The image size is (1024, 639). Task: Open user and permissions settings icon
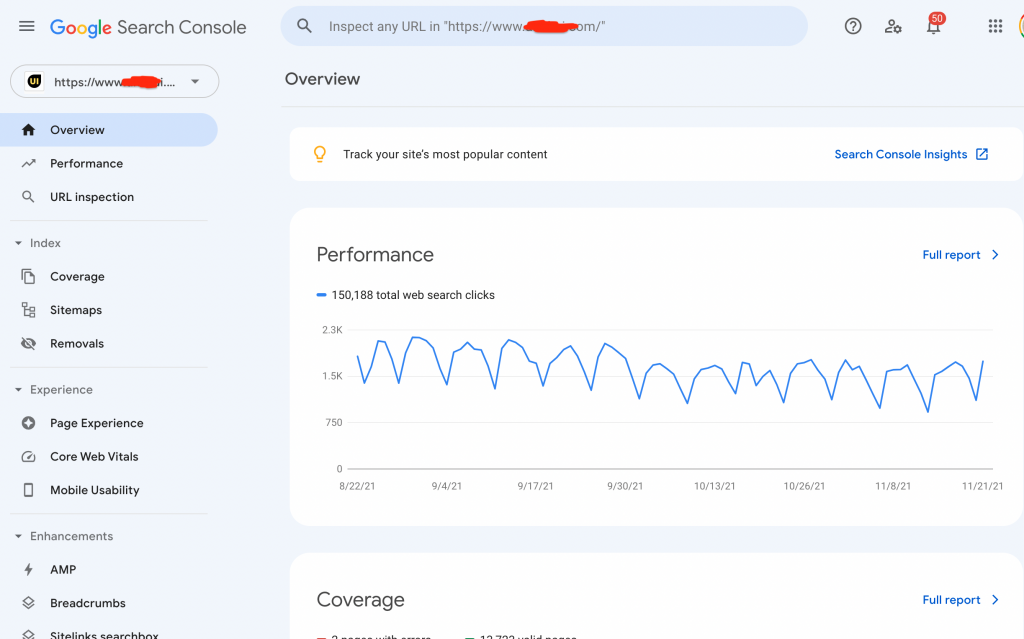(893, 26)
